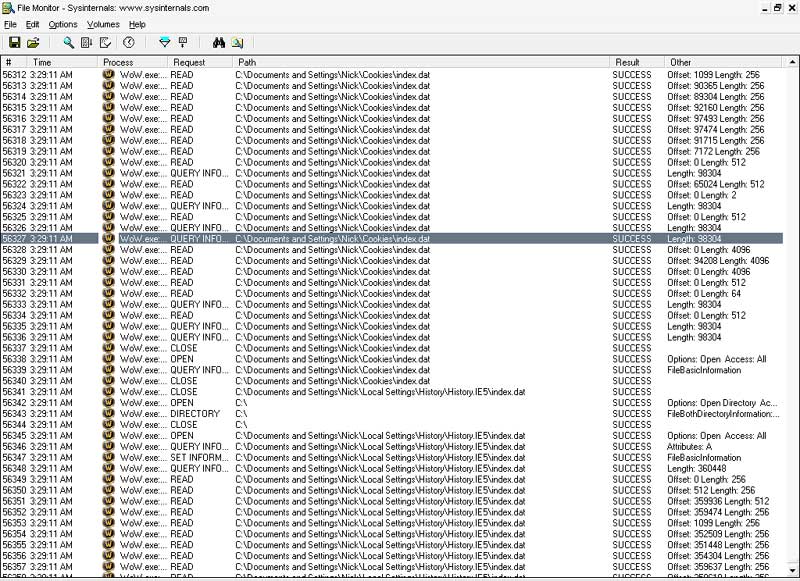This screenshot has width=800, height=581.
Task: Open the Options menu
Action: tap(63, 24)
